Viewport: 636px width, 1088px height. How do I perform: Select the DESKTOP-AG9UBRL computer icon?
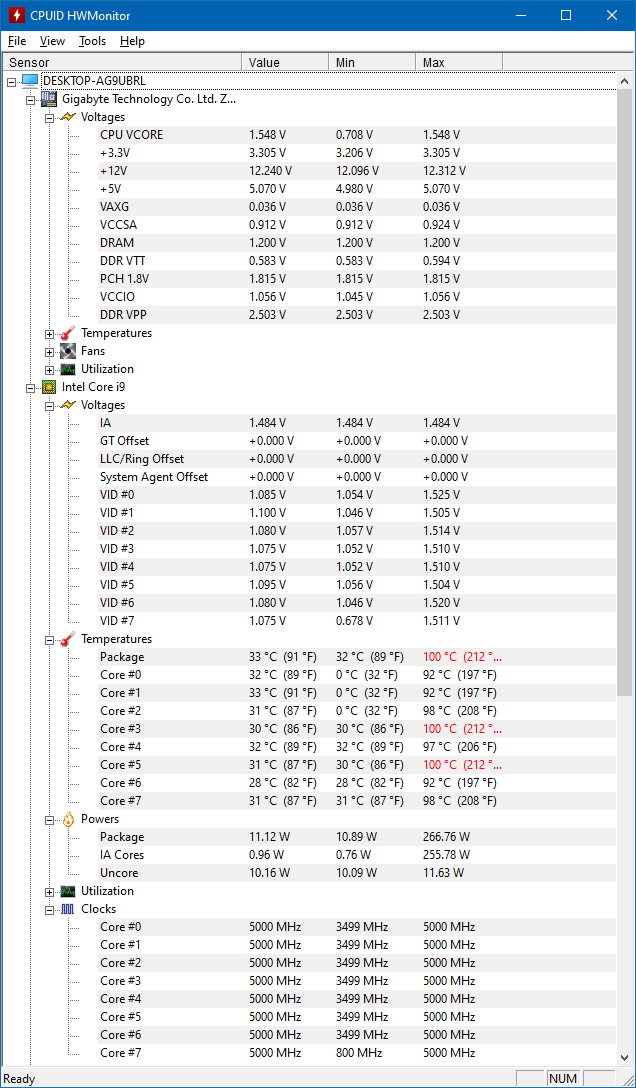(31, 81)
